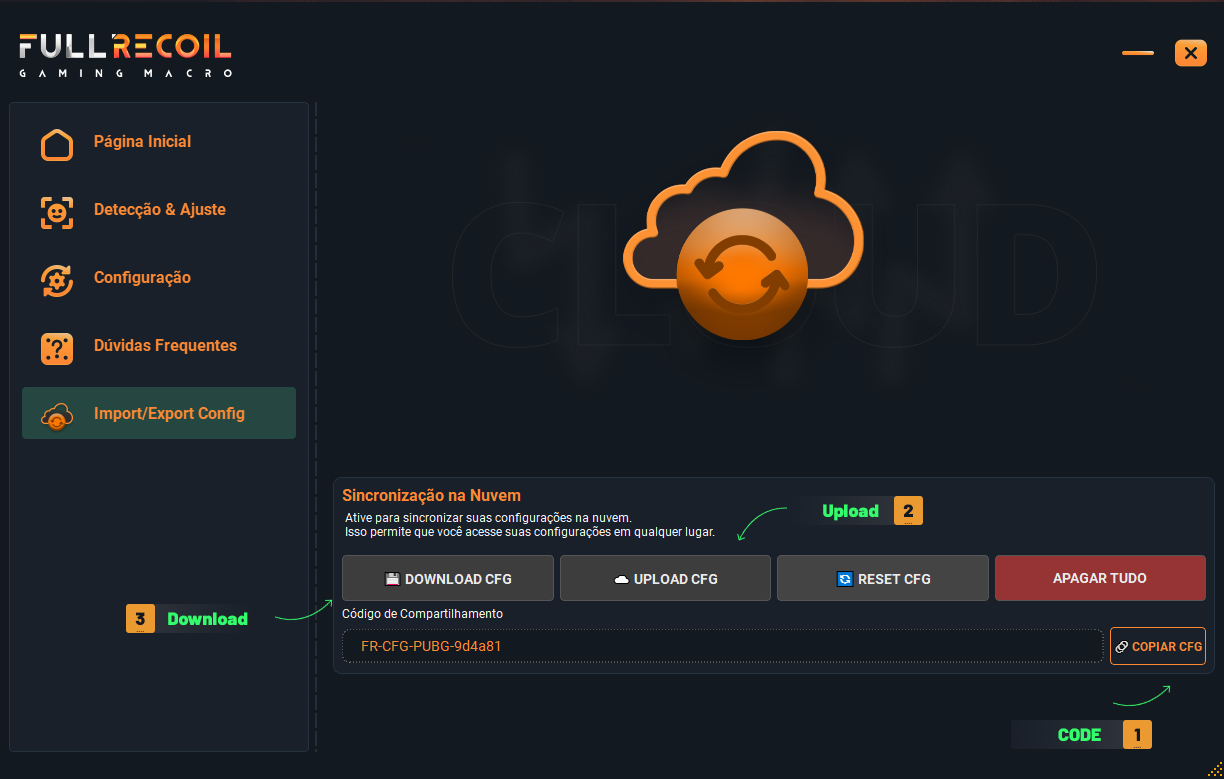Screen dimensions: 1224x779
Task: Click the link icon on Copiar CFG
Action: 1122,647
